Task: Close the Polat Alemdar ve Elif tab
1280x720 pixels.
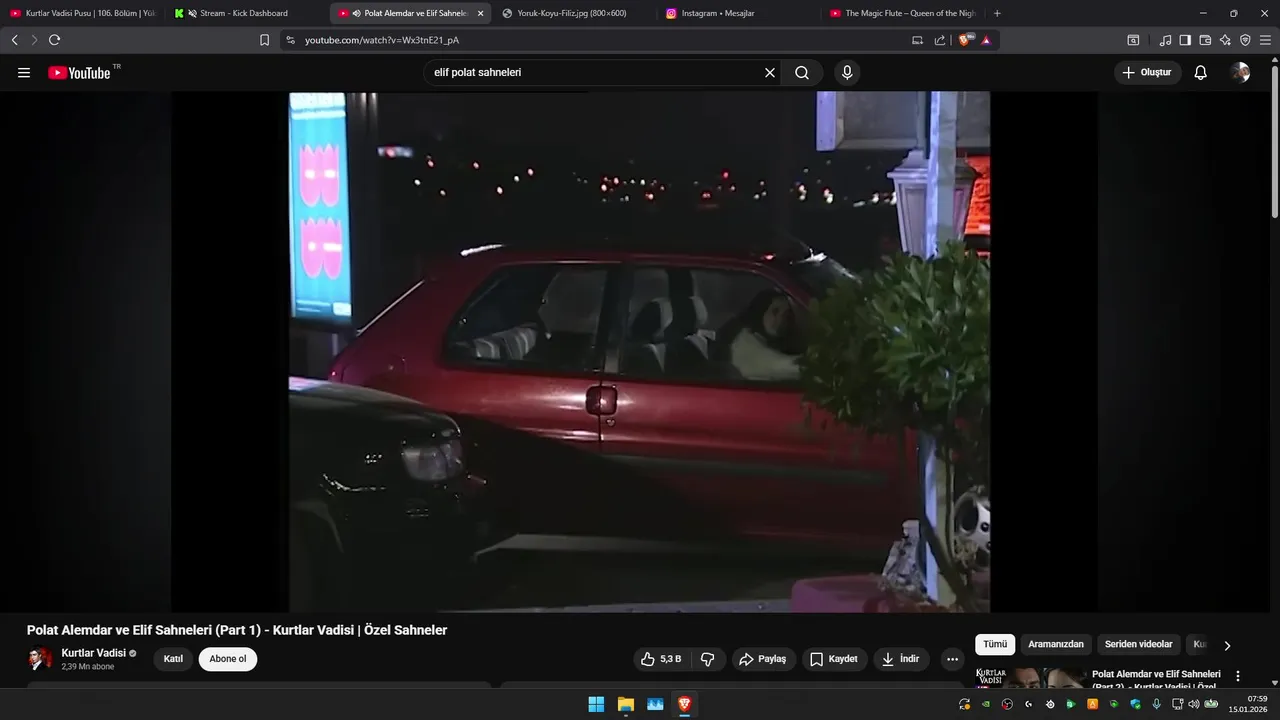Action: [480, 13]
